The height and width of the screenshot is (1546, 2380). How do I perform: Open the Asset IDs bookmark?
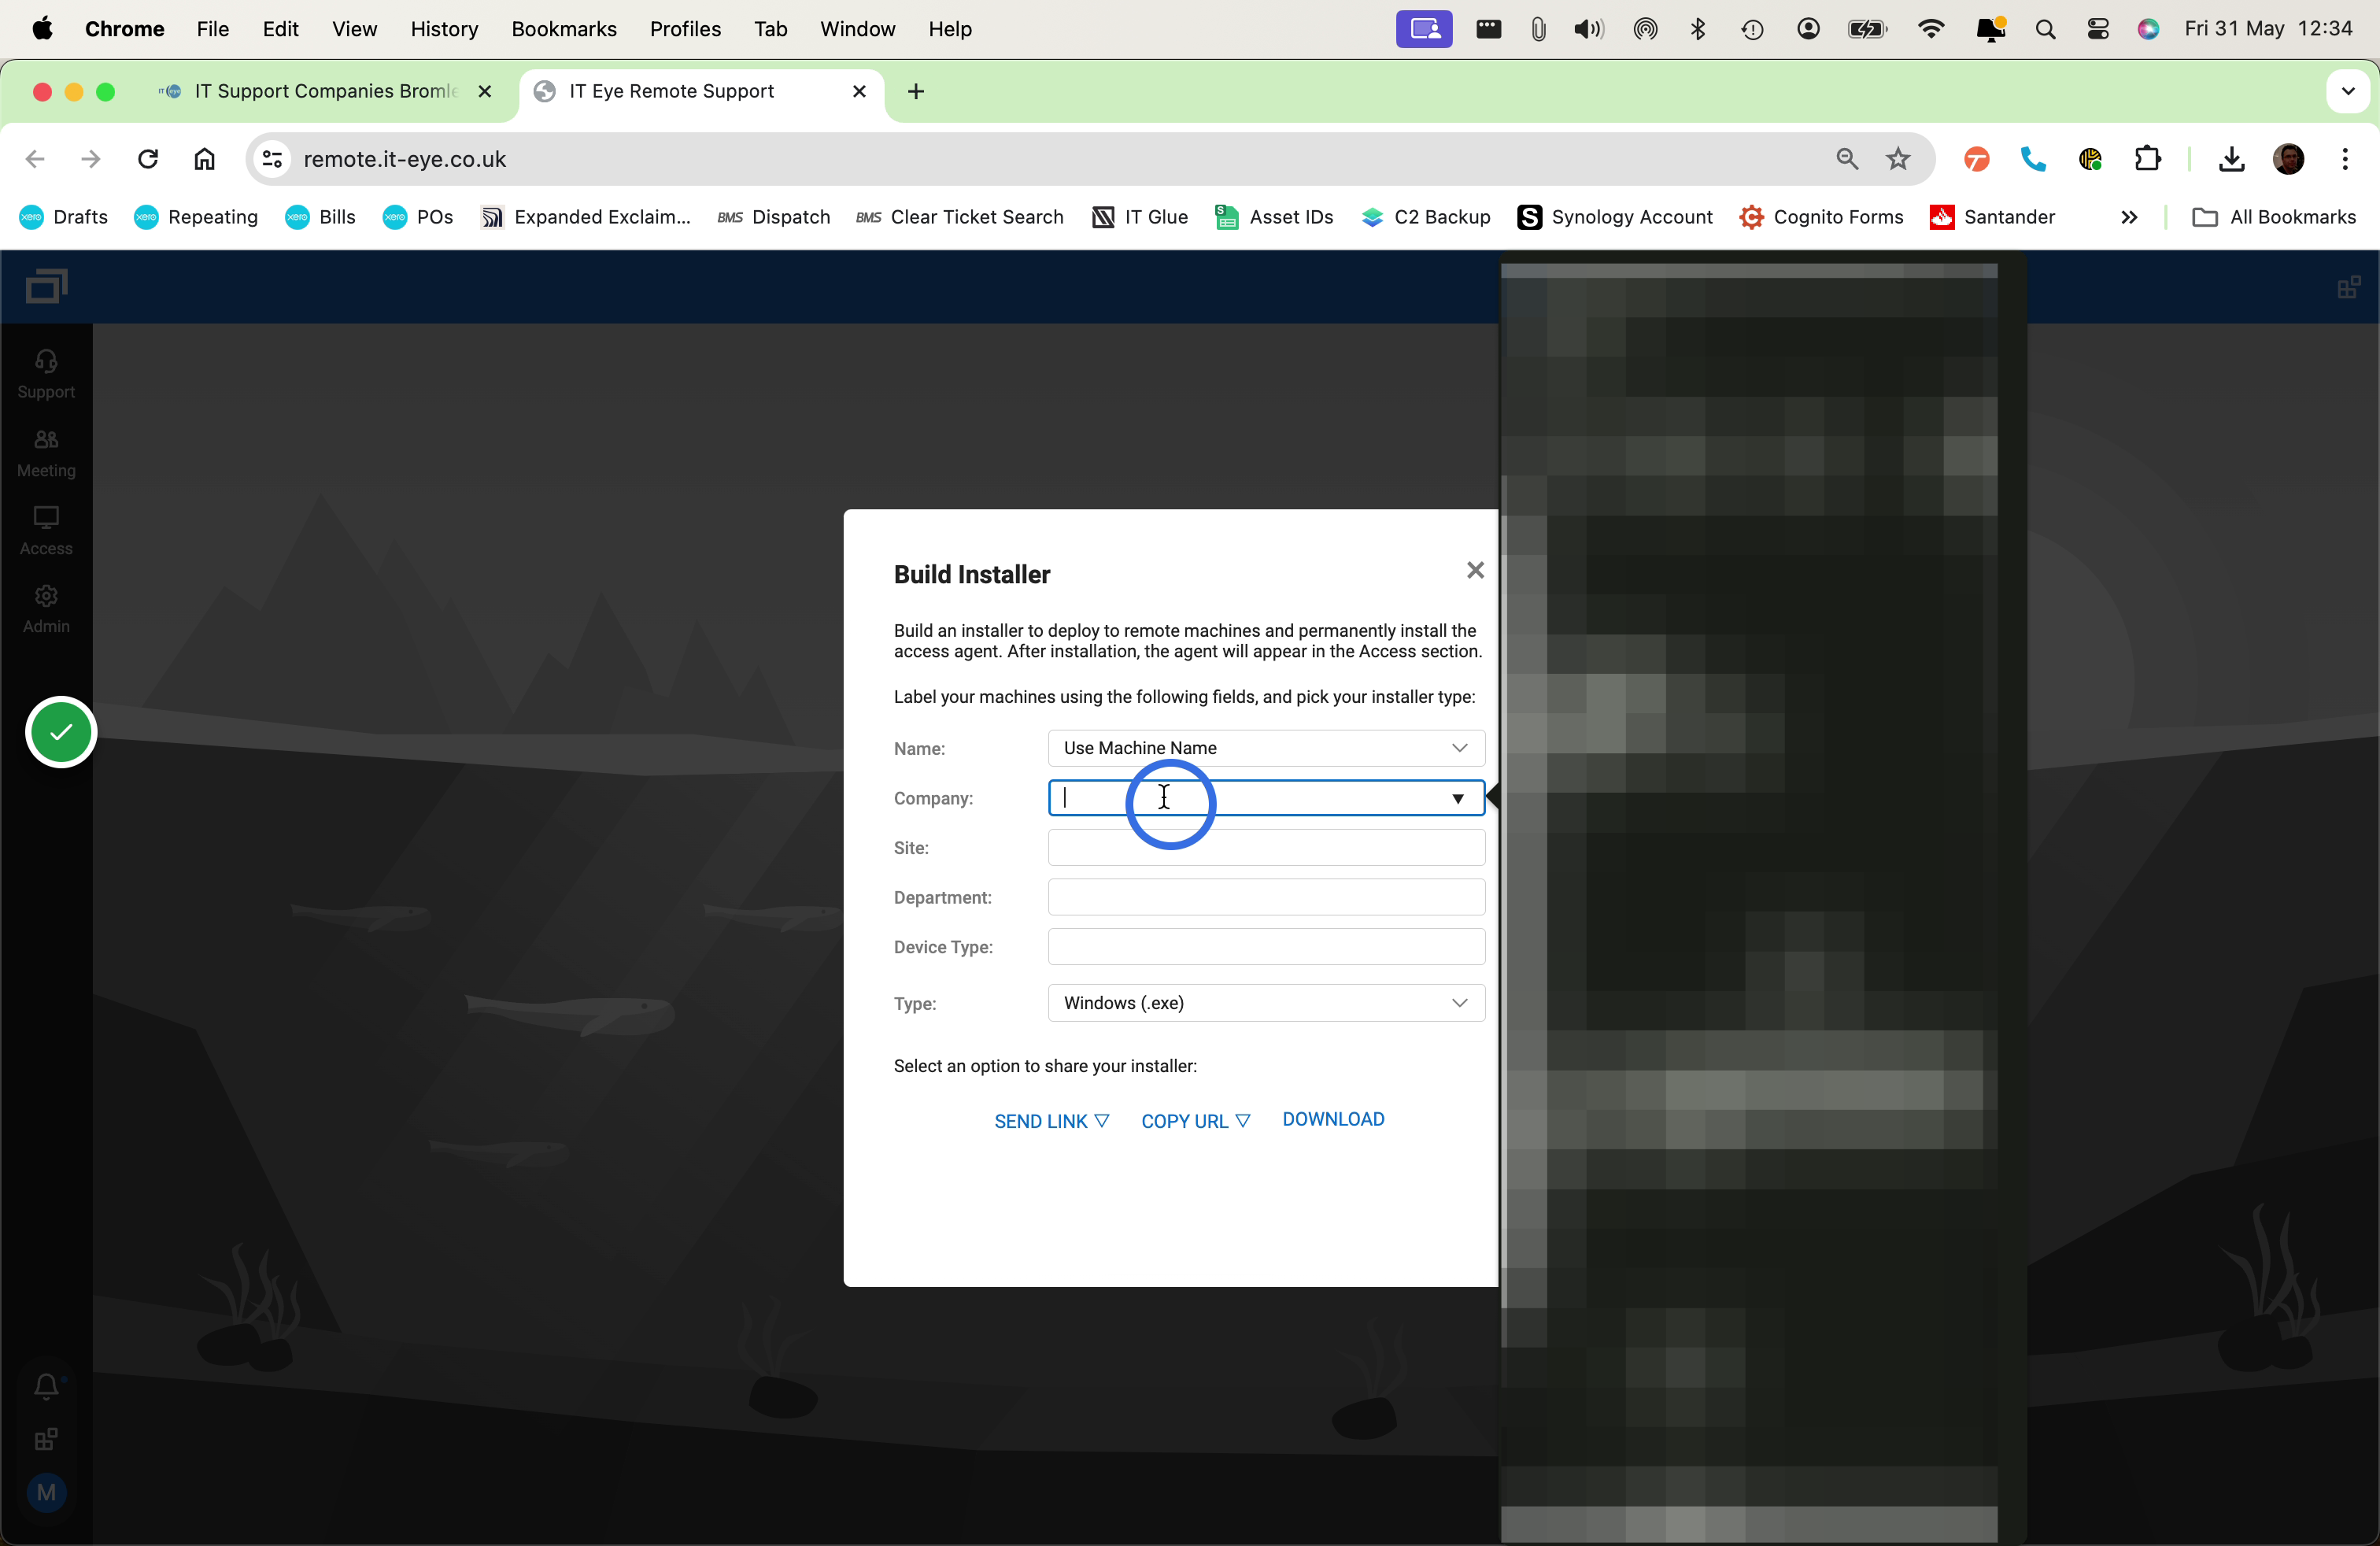[1274, 217]
